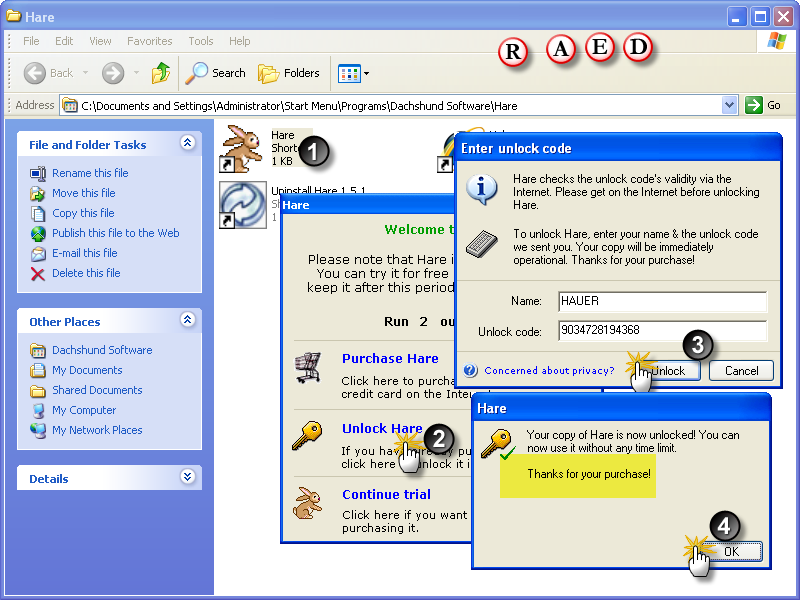Open the Uninstall Hare shortcut icon
800x600 pixels.
click(x=243, y=205)
